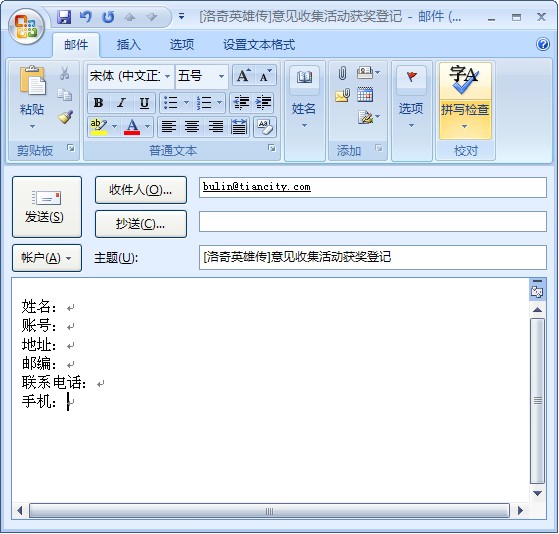Open the 设置文本格式 tab
This screenshot has height=534, width=559.
pos(259,45)
